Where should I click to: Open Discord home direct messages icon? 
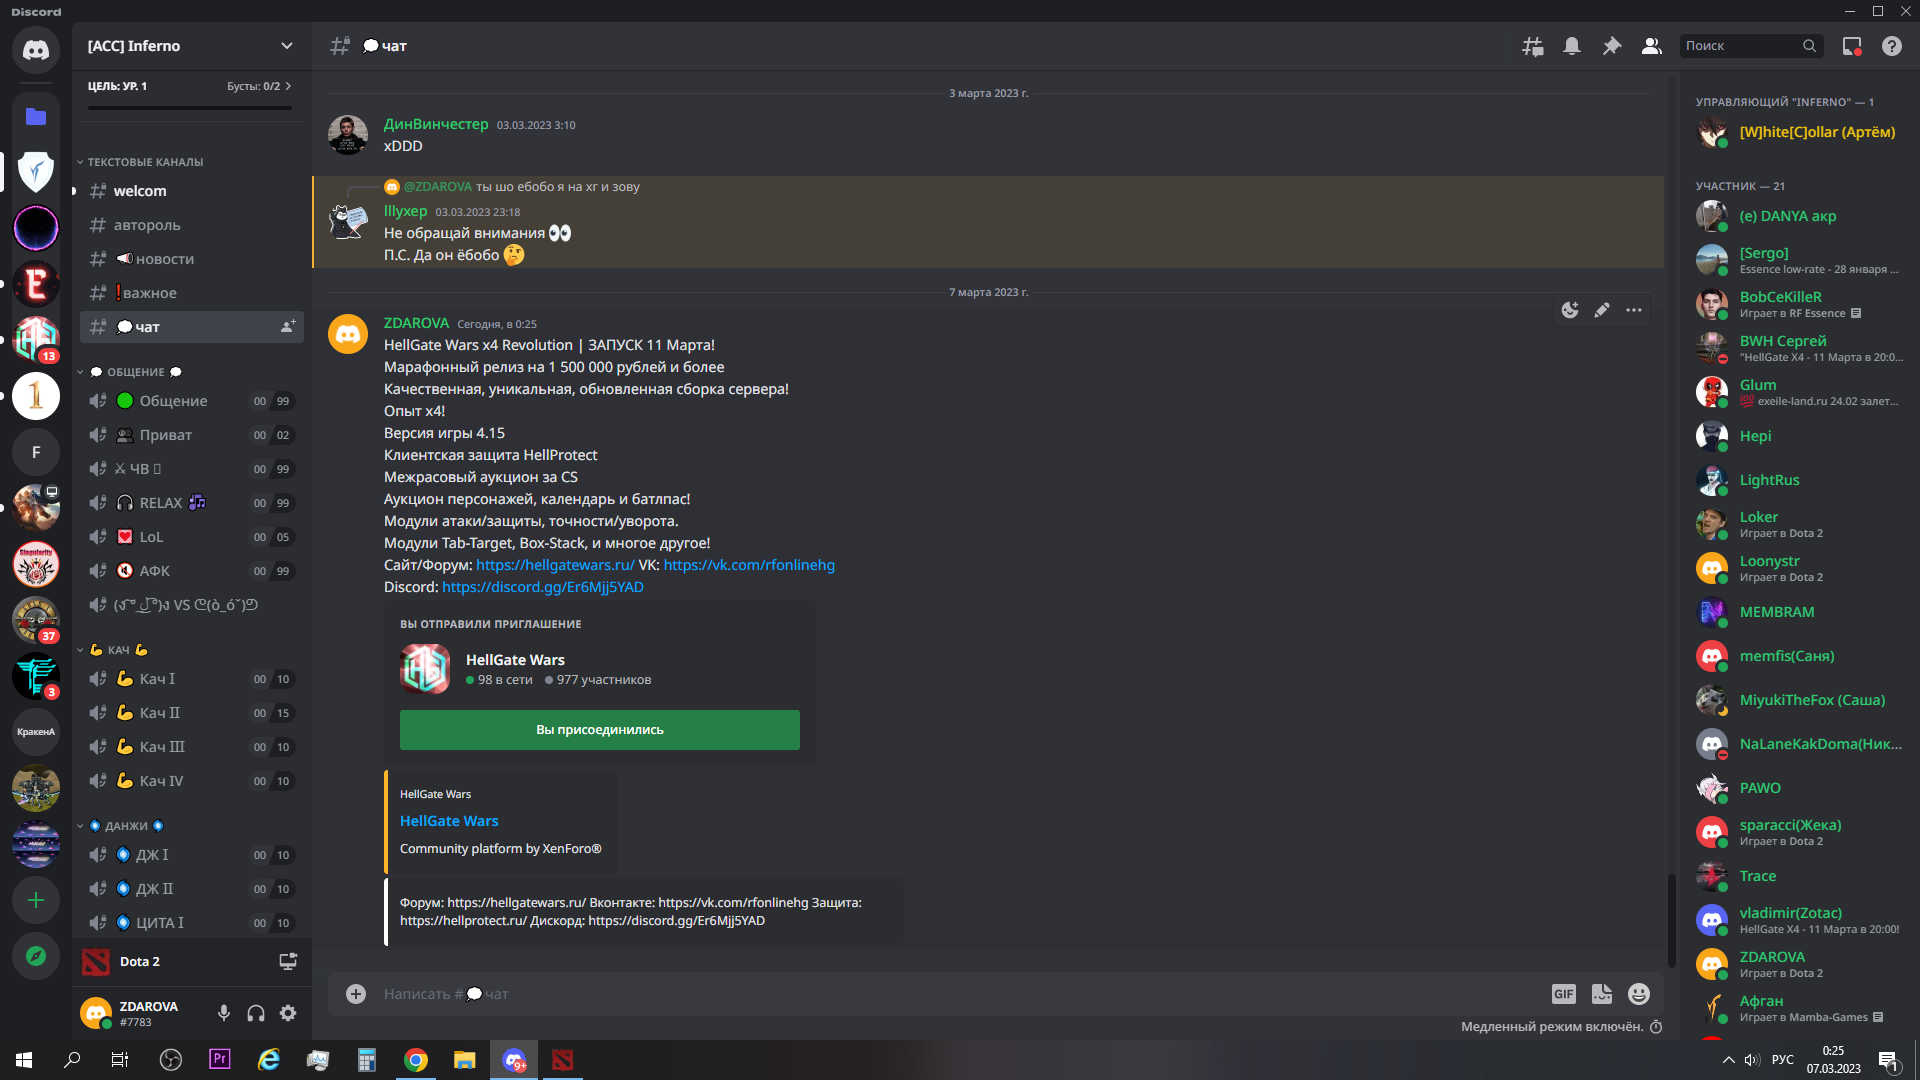pos(36,49)
